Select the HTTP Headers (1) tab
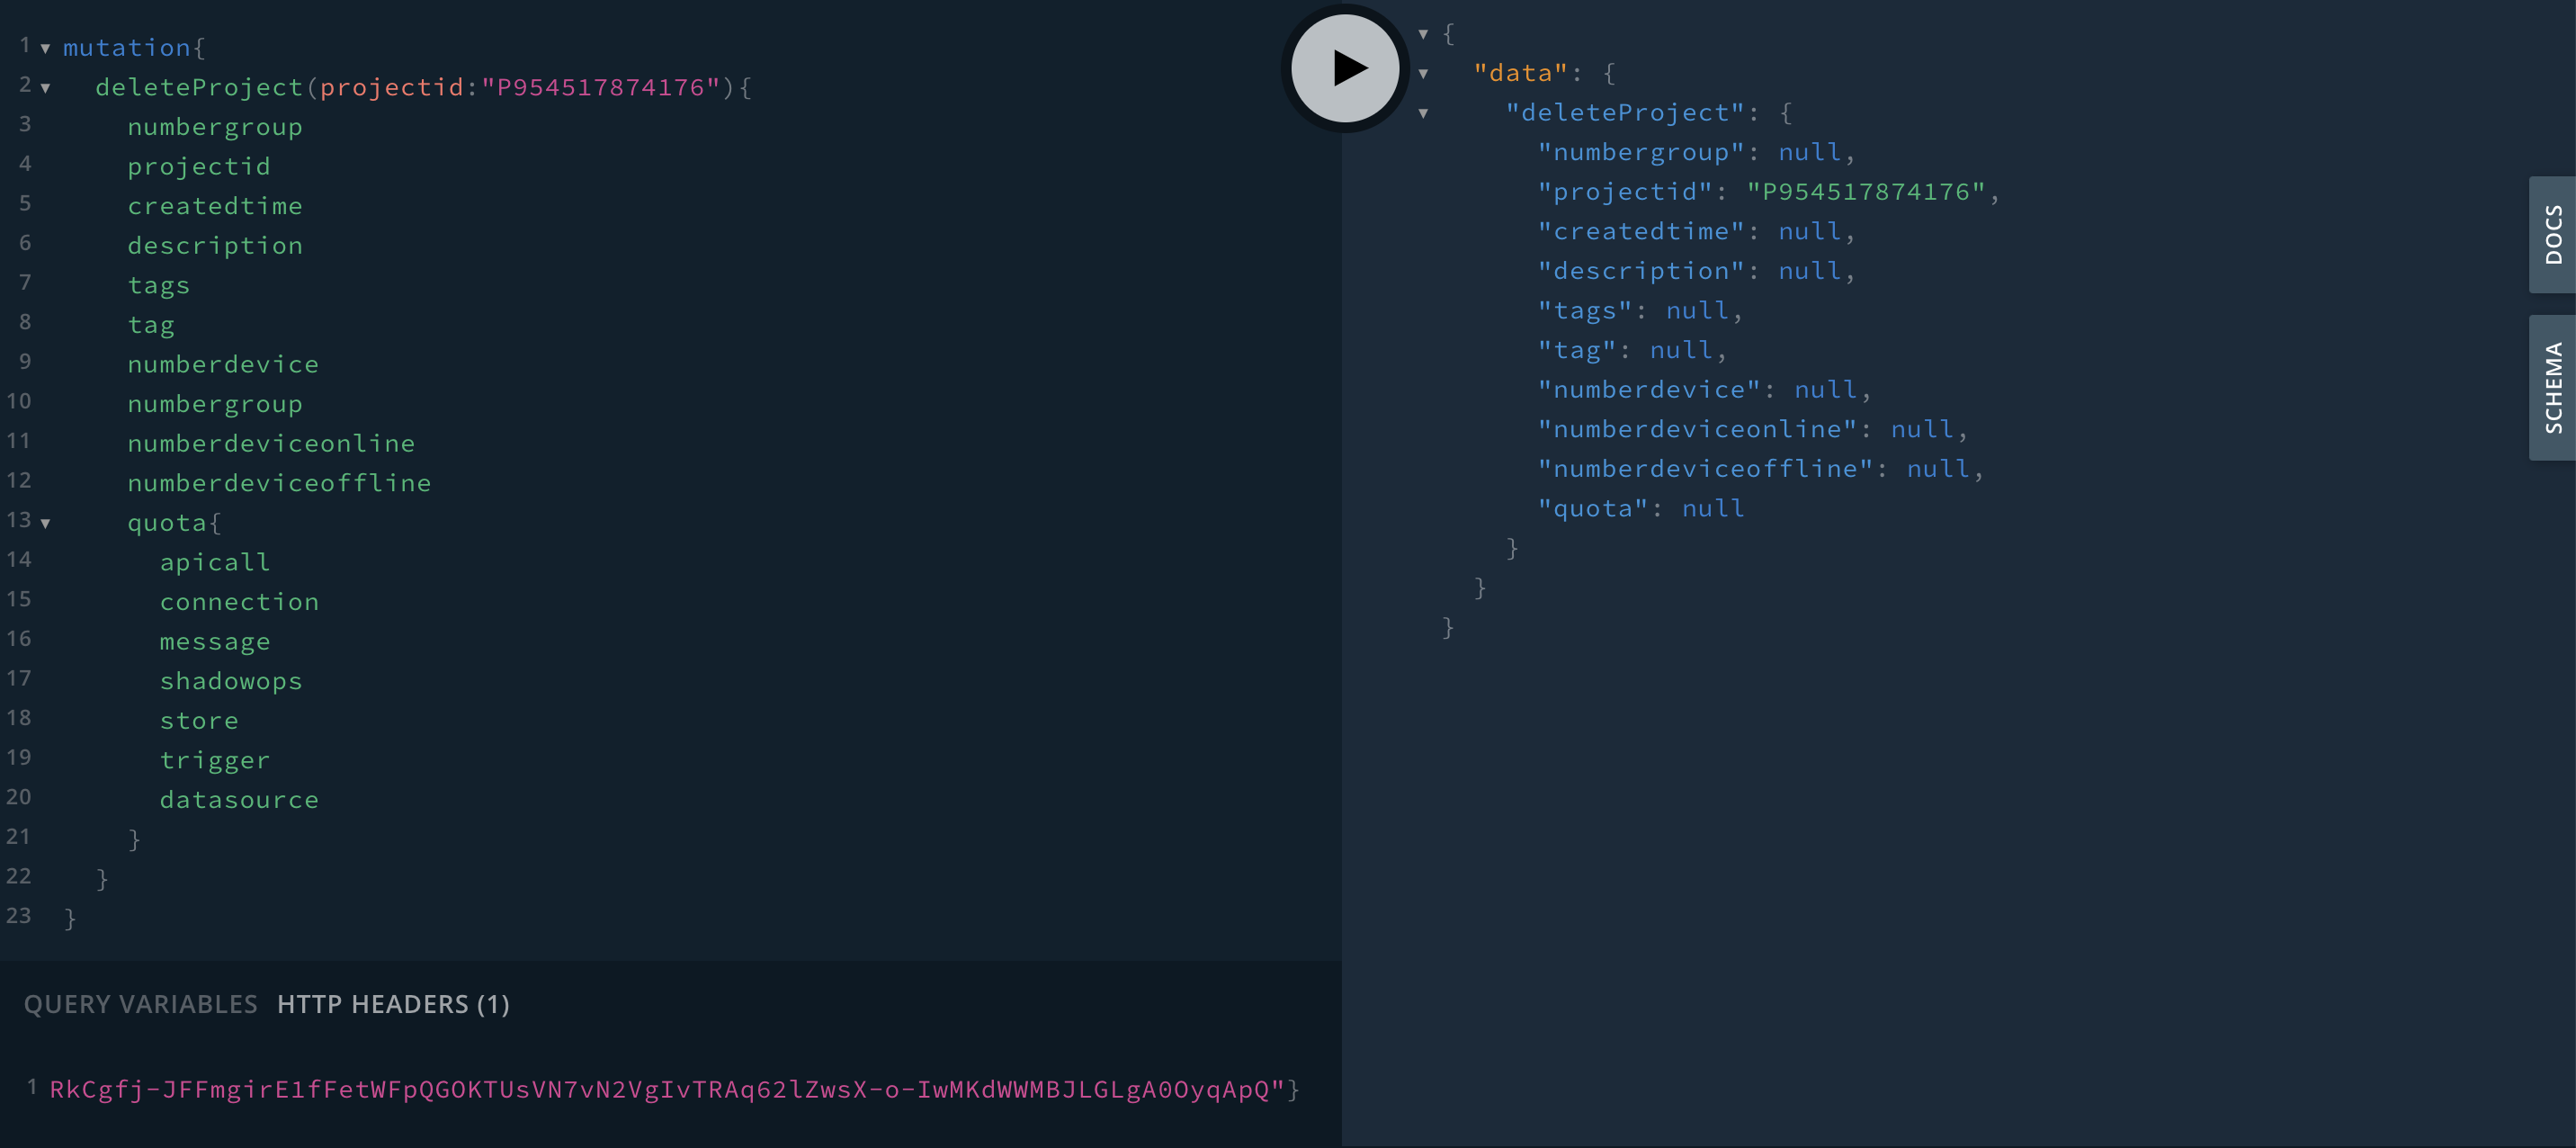Screen dimensions: 2576x1148 pos(393,1004)
